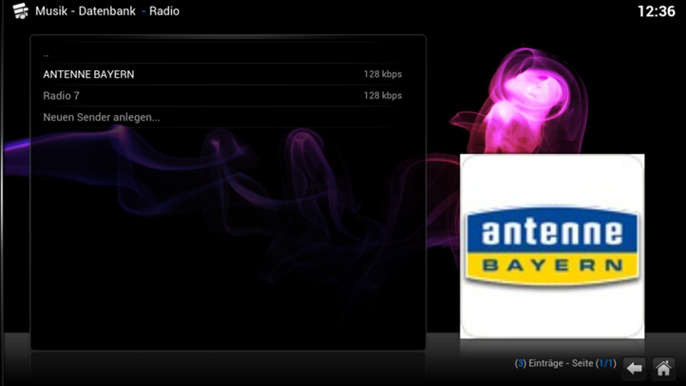Viewport: 686px width, 386px height.
Task: Click the '(3) Einträge' entry counter
Action: 539,363
